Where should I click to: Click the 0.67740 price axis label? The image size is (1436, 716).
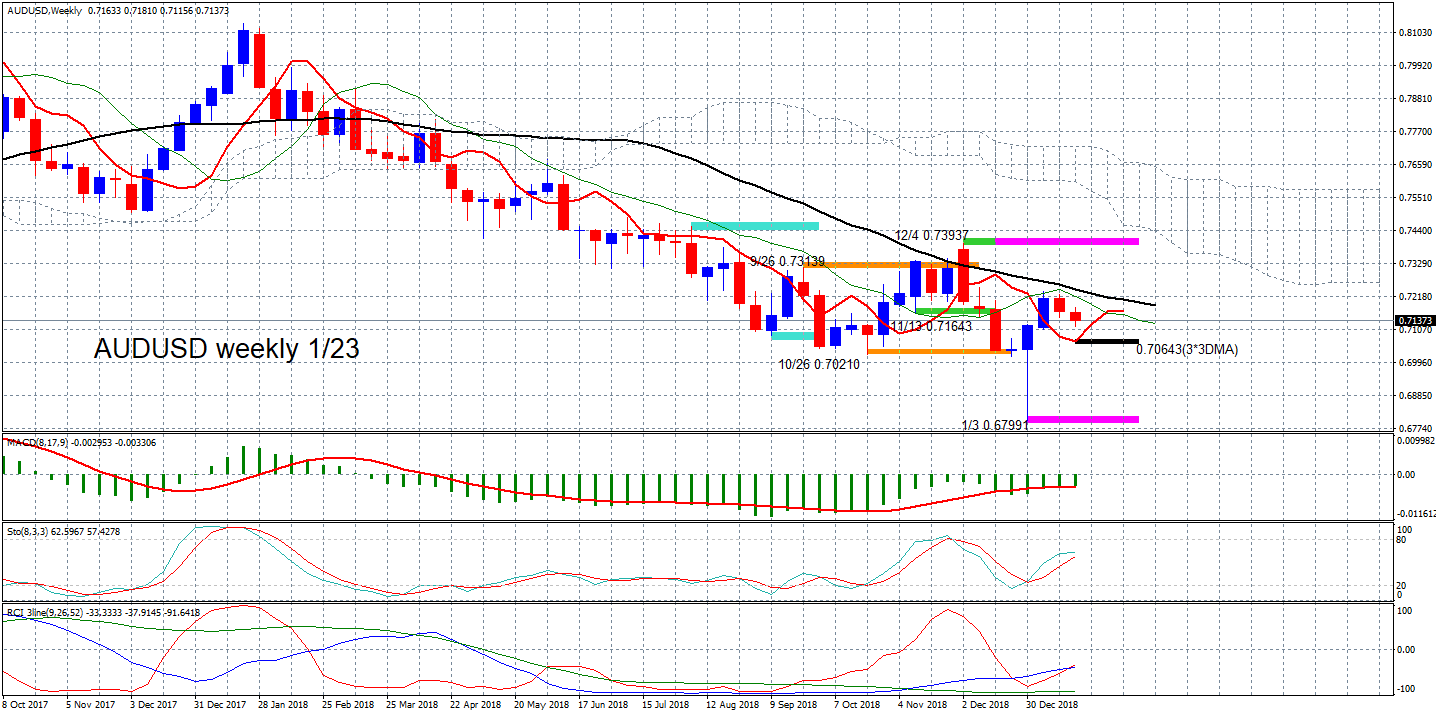(1414, 428)
